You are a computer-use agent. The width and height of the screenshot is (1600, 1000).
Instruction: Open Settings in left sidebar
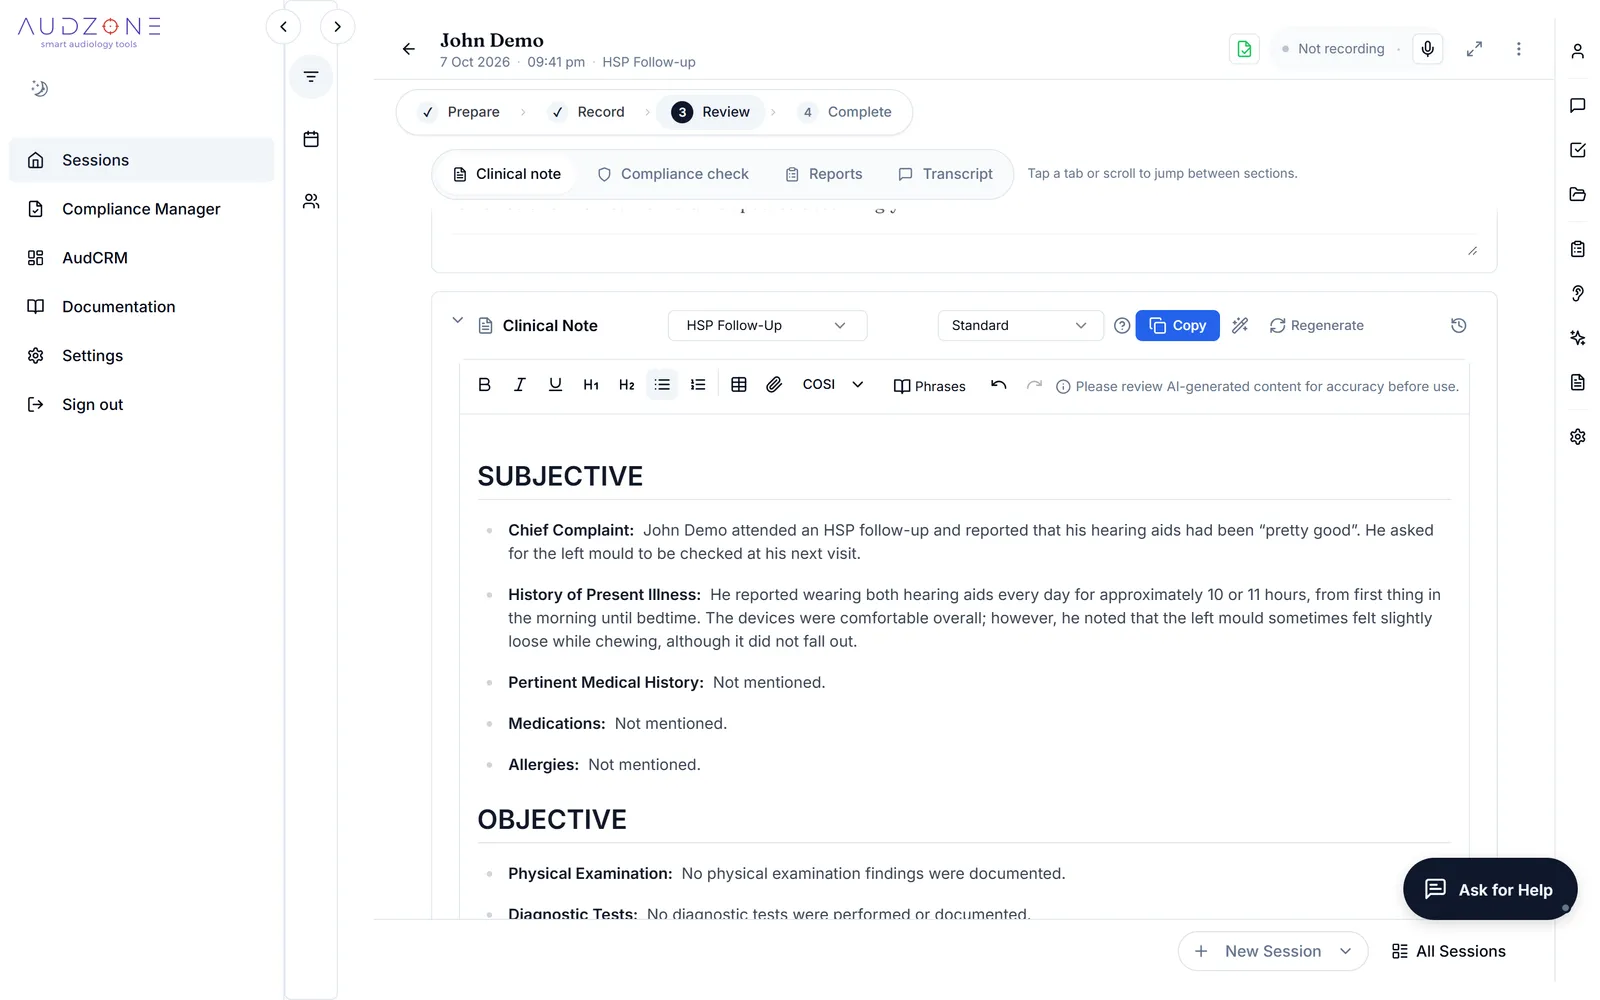pos(141,356)
